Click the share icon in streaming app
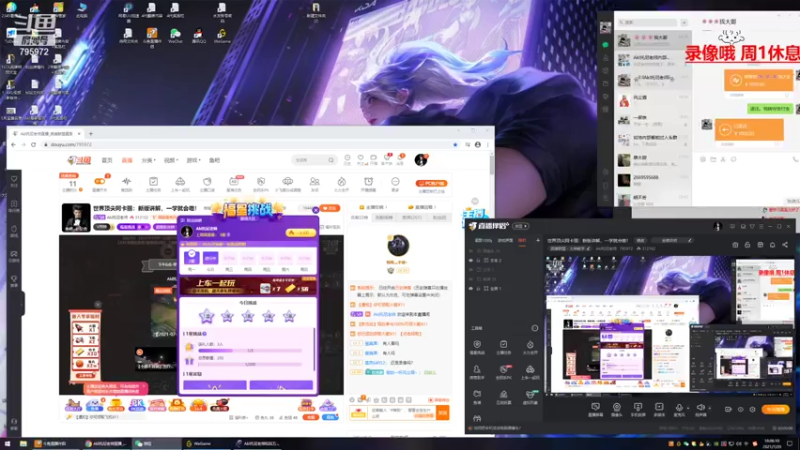 (785, 245)
